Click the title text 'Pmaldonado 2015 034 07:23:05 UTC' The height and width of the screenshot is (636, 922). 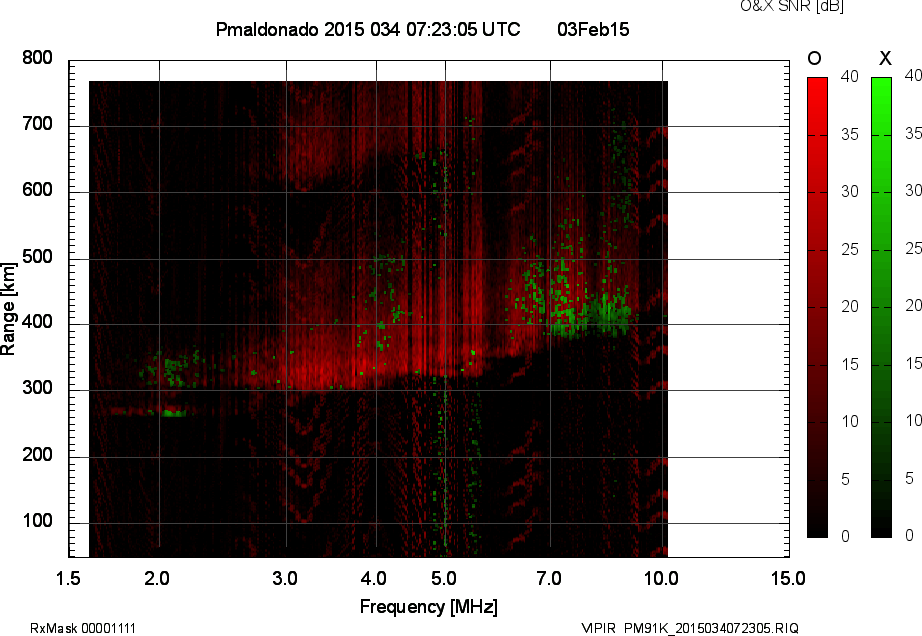point(368,29)
